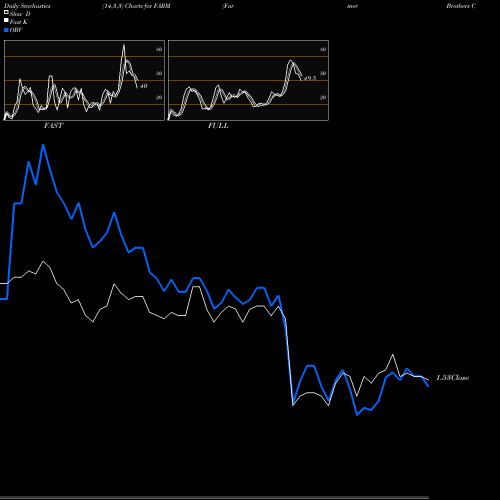Click the 'Daily Stochastics' title text
Image resolution: width=500 pixels, height=500 pixels.
click(x=27, y=6)
